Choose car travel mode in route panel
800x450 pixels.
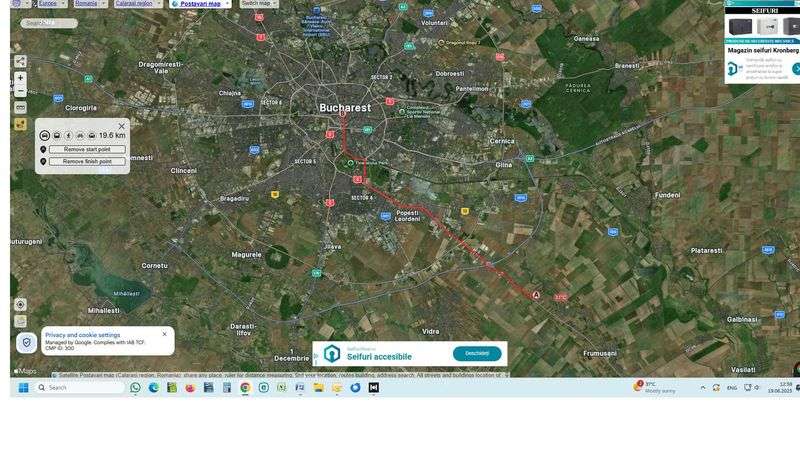click(45, 135)
